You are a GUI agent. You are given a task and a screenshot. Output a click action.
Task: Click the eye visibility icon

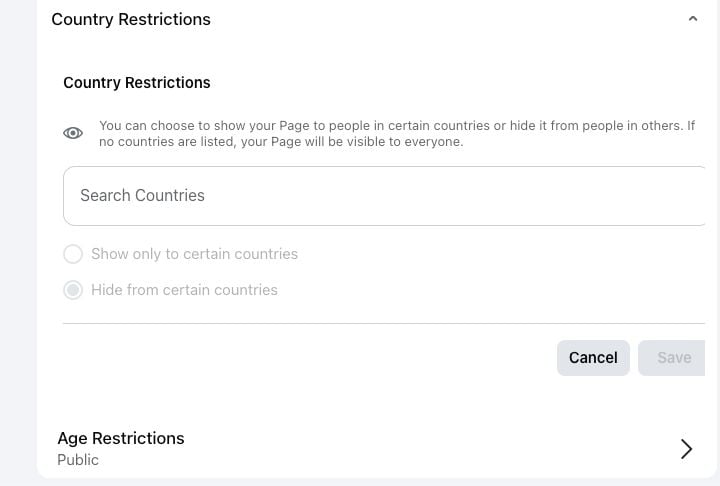[73, 133]
